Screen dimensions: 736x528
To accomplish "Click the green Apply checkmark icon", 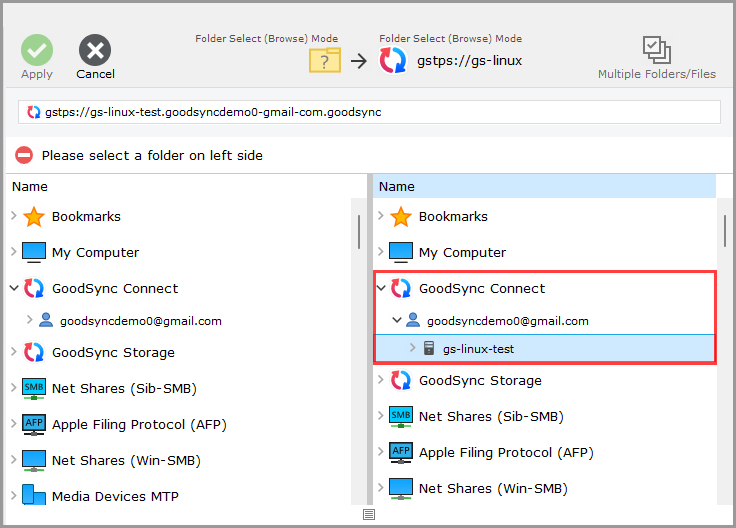I will point(37,50).
